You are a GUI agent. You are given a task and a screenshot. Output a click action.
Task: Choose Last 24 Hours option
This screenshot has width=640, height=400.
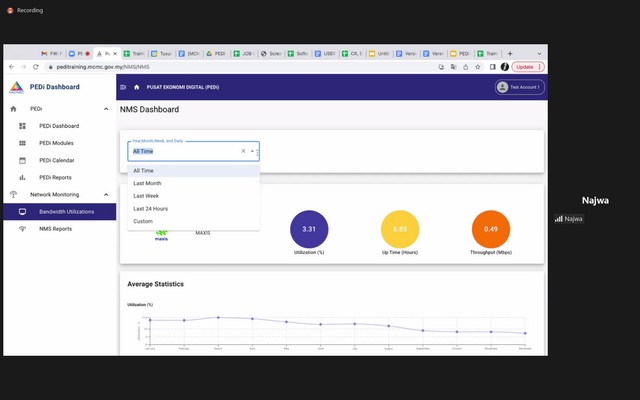pos(150,209)
